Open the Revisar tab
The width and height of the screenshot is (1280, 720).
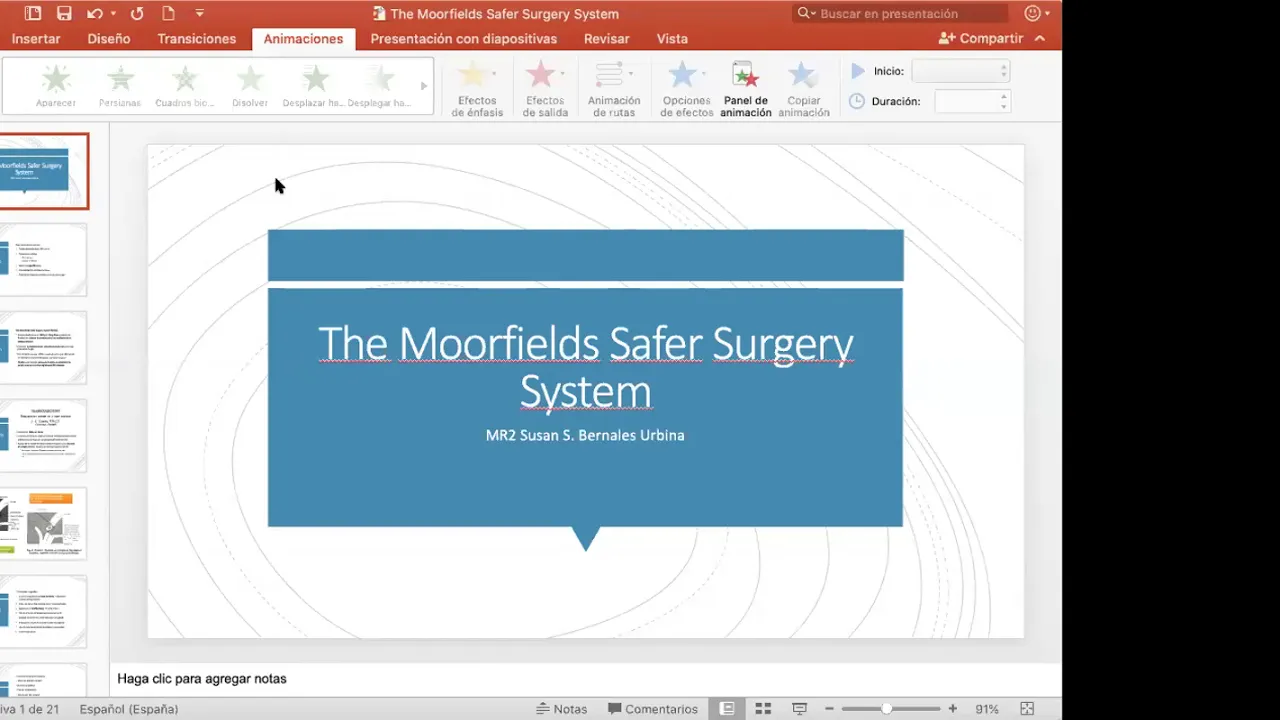(607, 39)
